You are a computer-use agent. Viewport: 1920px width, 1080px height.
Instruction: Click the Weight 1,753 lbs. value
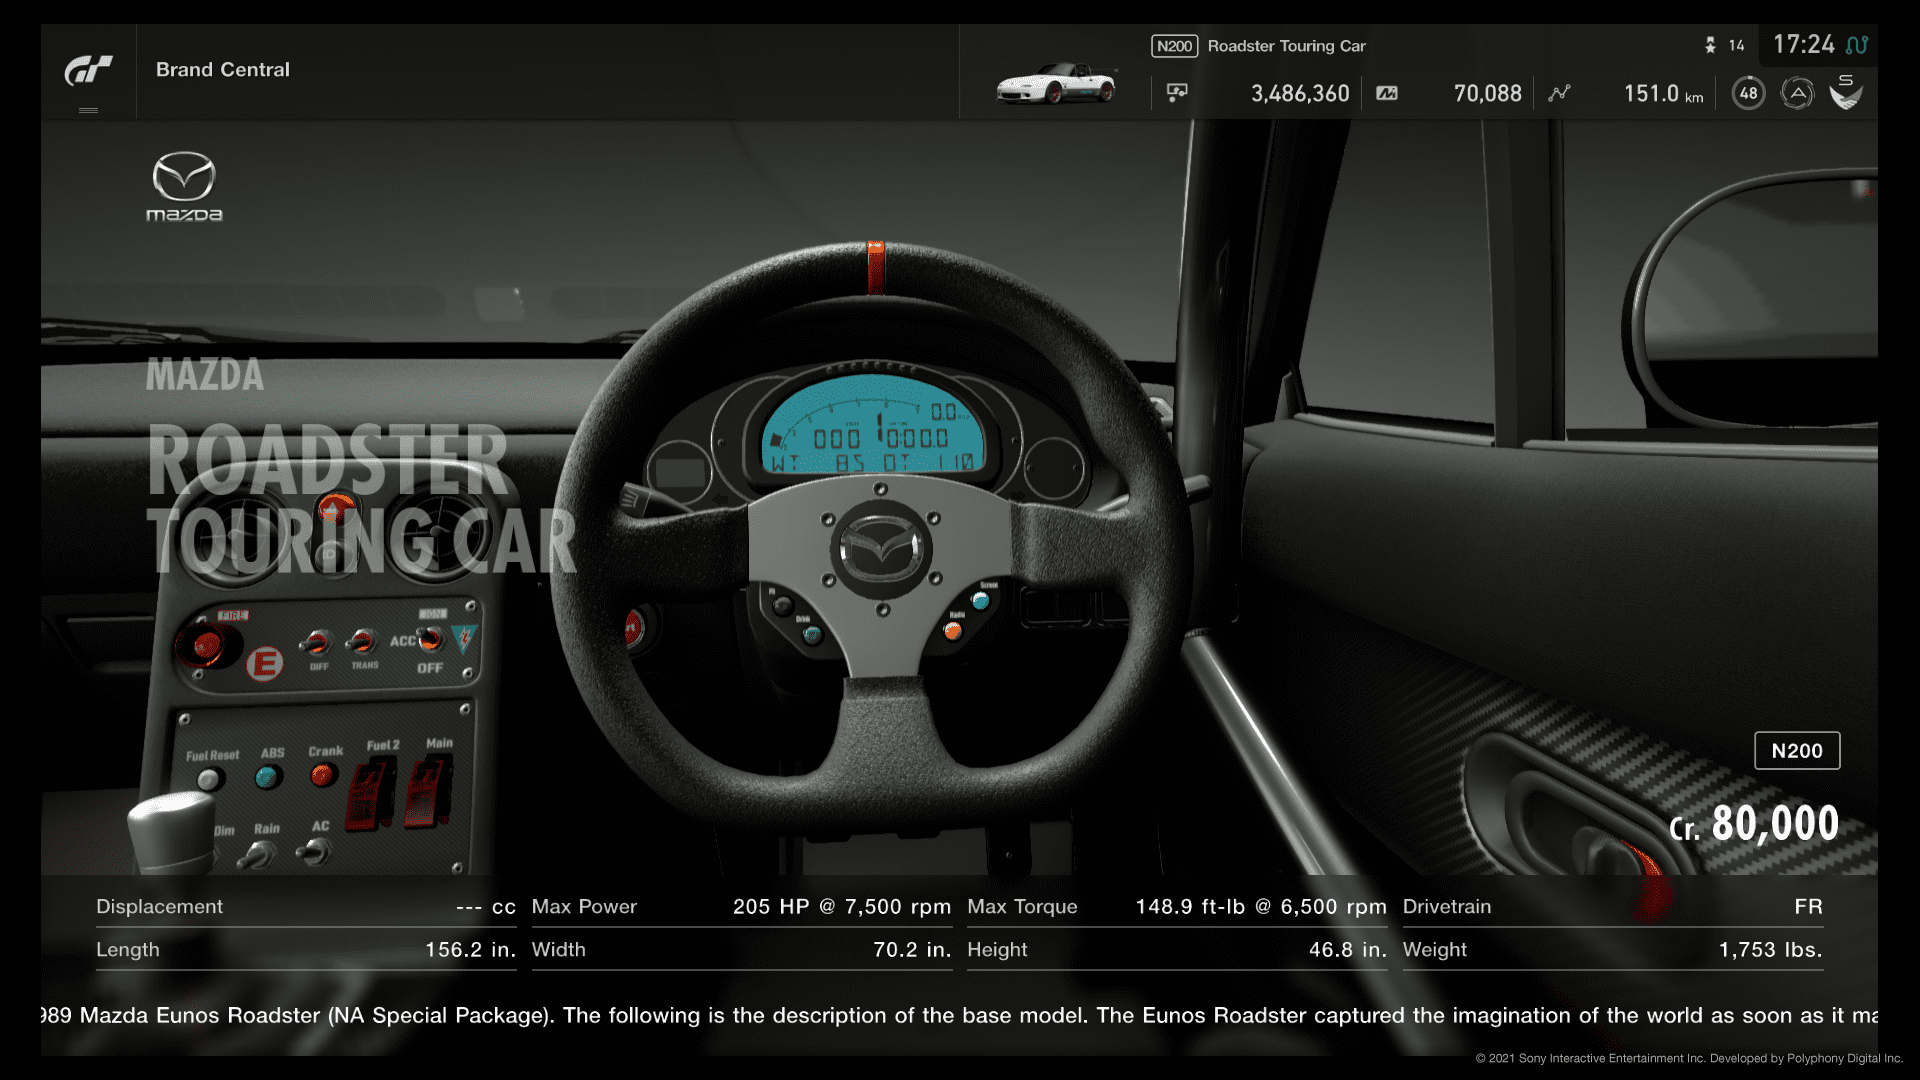pos(1770,950)
